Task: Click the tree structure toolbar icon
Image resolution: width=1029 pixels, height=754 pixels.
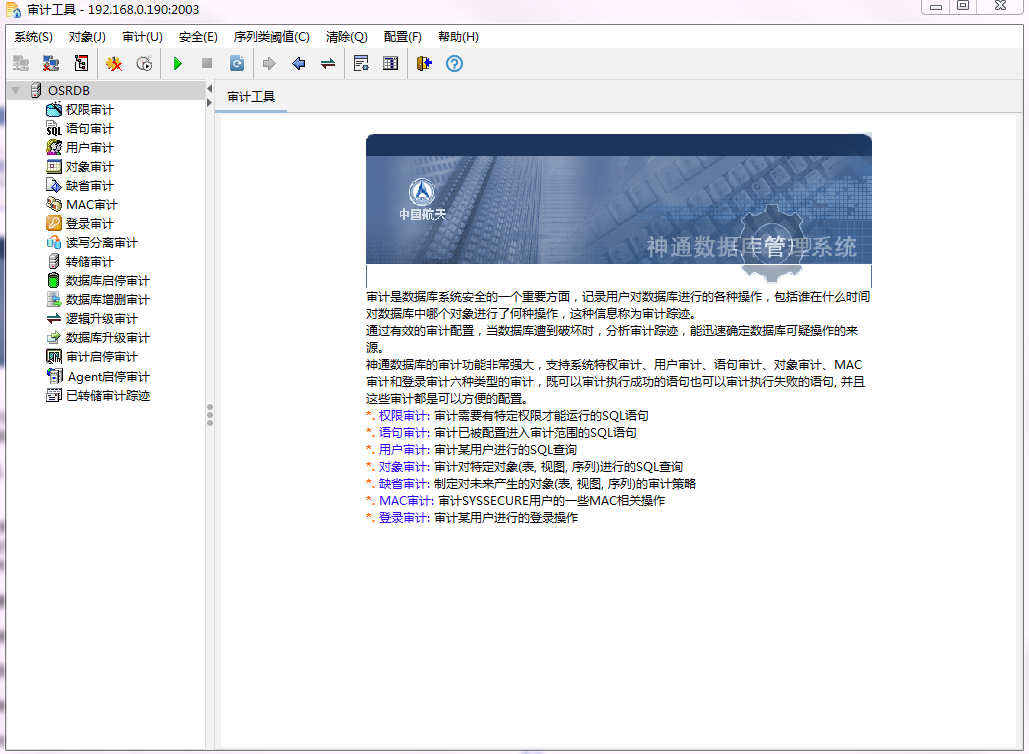Action: click(81, 64)
